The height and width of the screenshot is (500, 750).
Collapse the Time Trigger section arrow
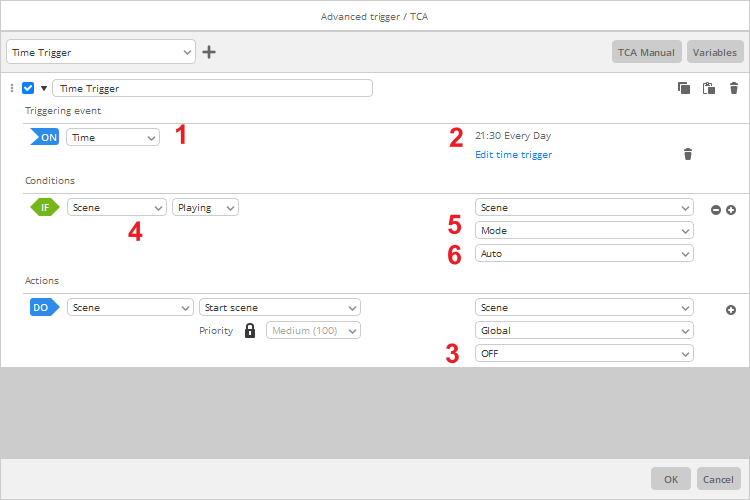[43, 88]
